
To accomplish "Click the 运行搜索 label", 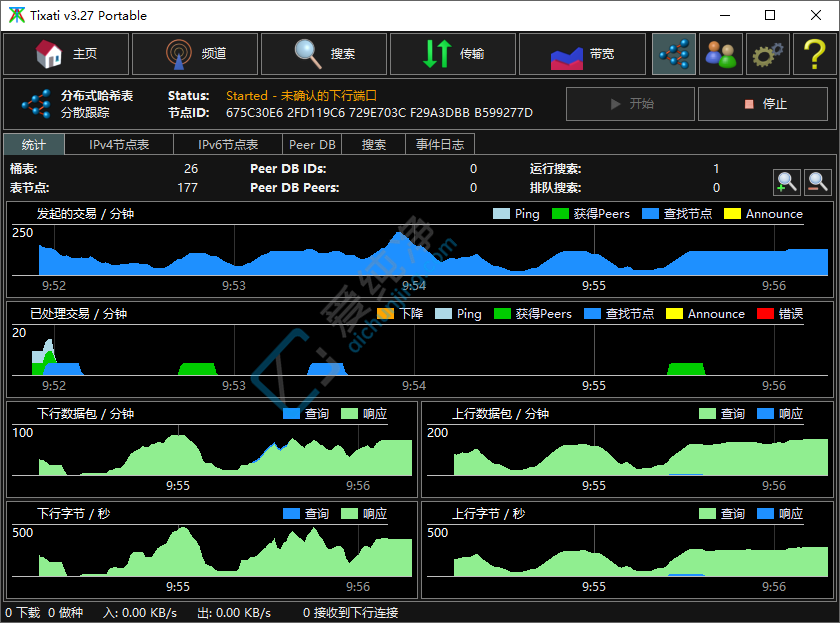I will [556, 169].
